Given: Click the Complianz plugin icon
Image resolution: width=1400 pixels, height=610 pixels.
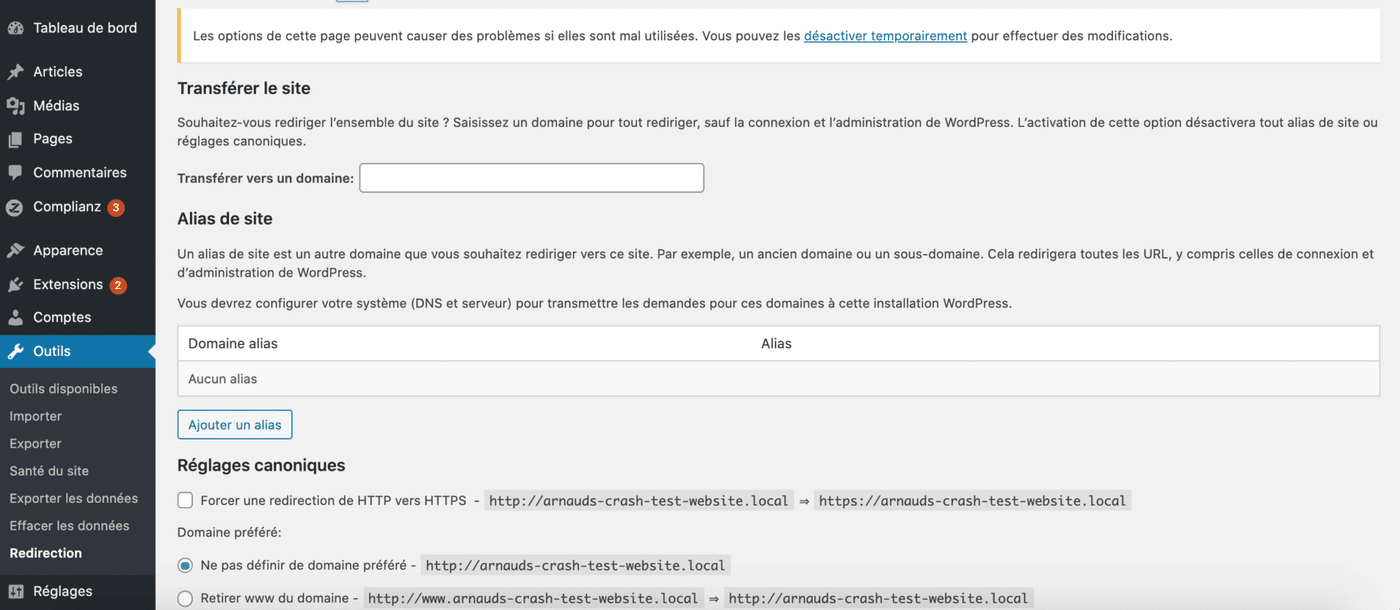Looking at the screenshot, I should (15, 208).
